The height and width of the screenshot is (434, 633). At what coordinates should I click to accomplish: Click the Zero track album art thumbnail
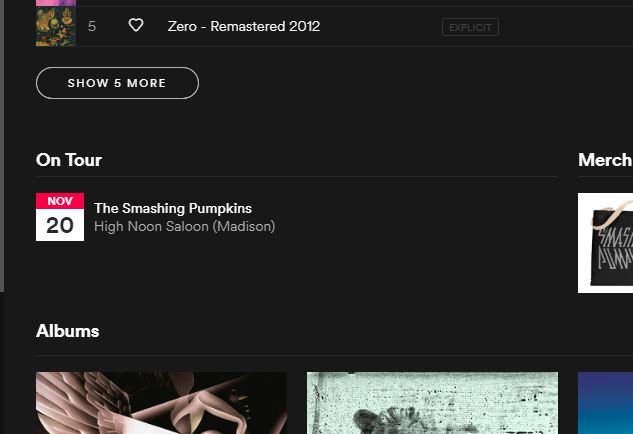pyautogui.click(x=56, y=27)
